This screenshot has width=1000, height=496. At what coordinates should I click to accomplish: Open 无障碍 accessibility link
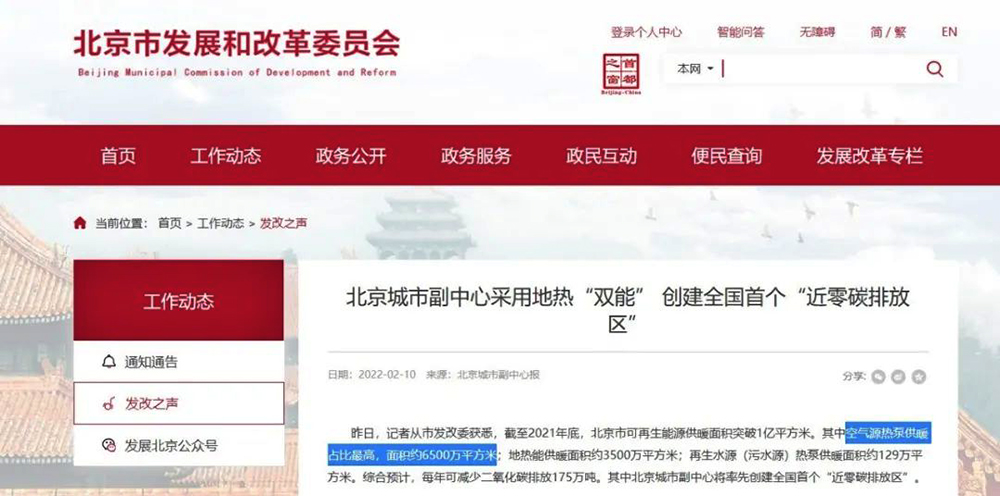click(x=817, y=32)
